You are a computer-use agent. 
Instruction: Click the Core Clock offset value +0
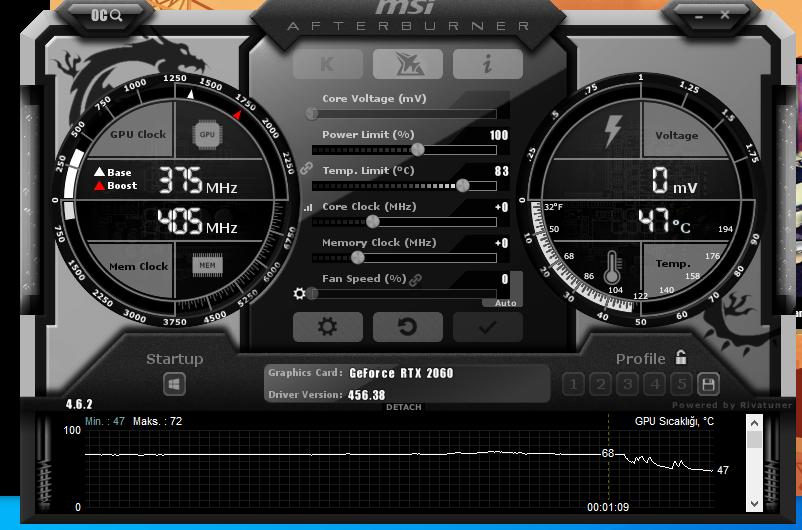pos(501,207)
